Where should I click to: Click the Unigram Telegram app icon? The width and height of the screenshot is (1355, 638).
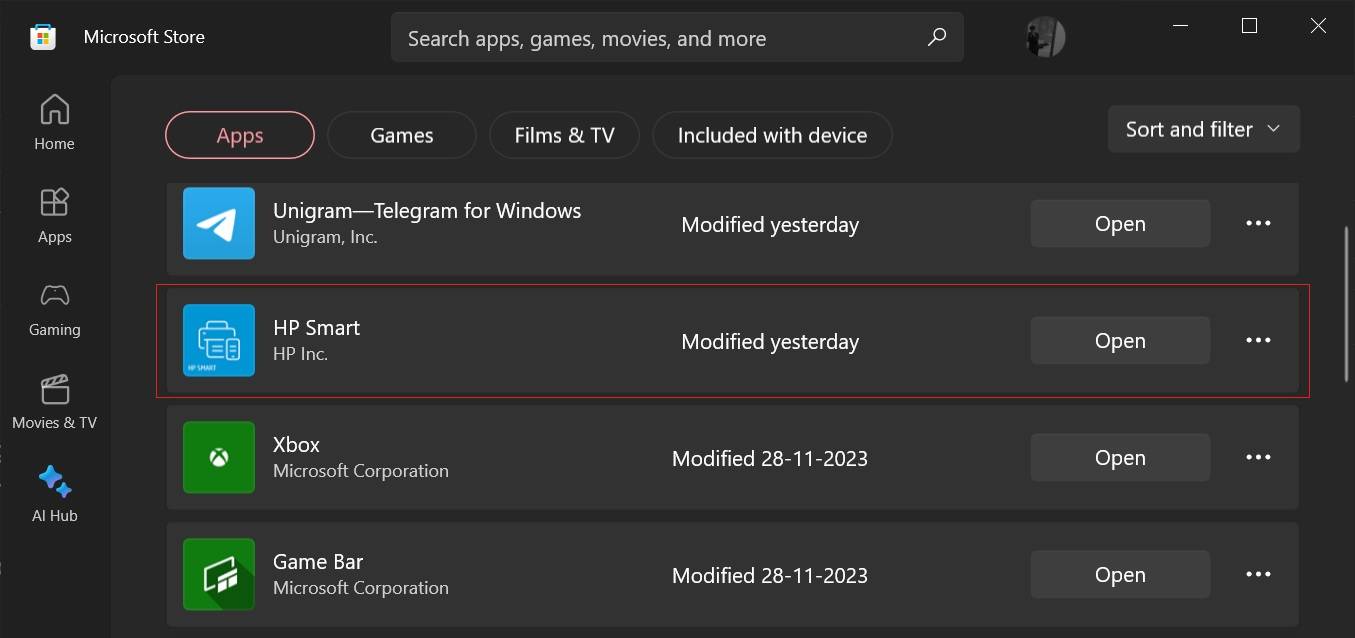(x=218, y=223)
